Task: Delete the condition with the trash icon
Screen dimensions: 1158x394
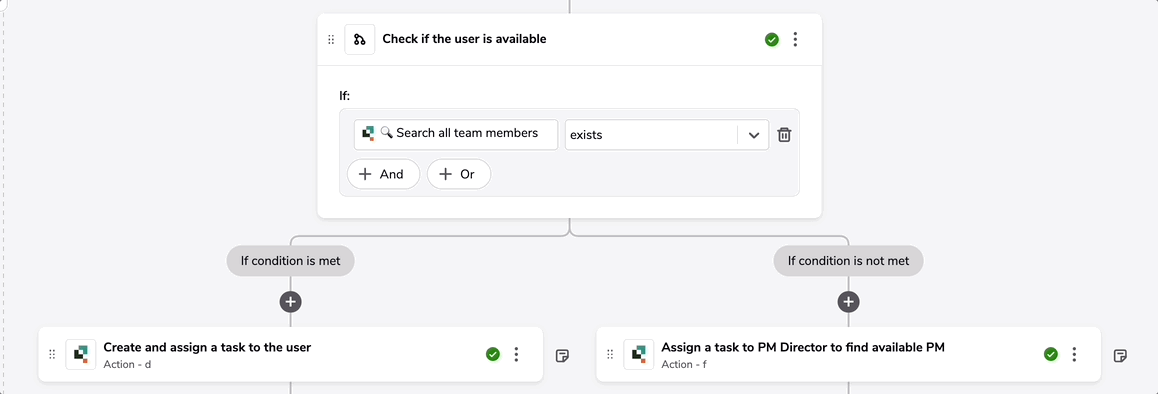Action: point(784,135)
